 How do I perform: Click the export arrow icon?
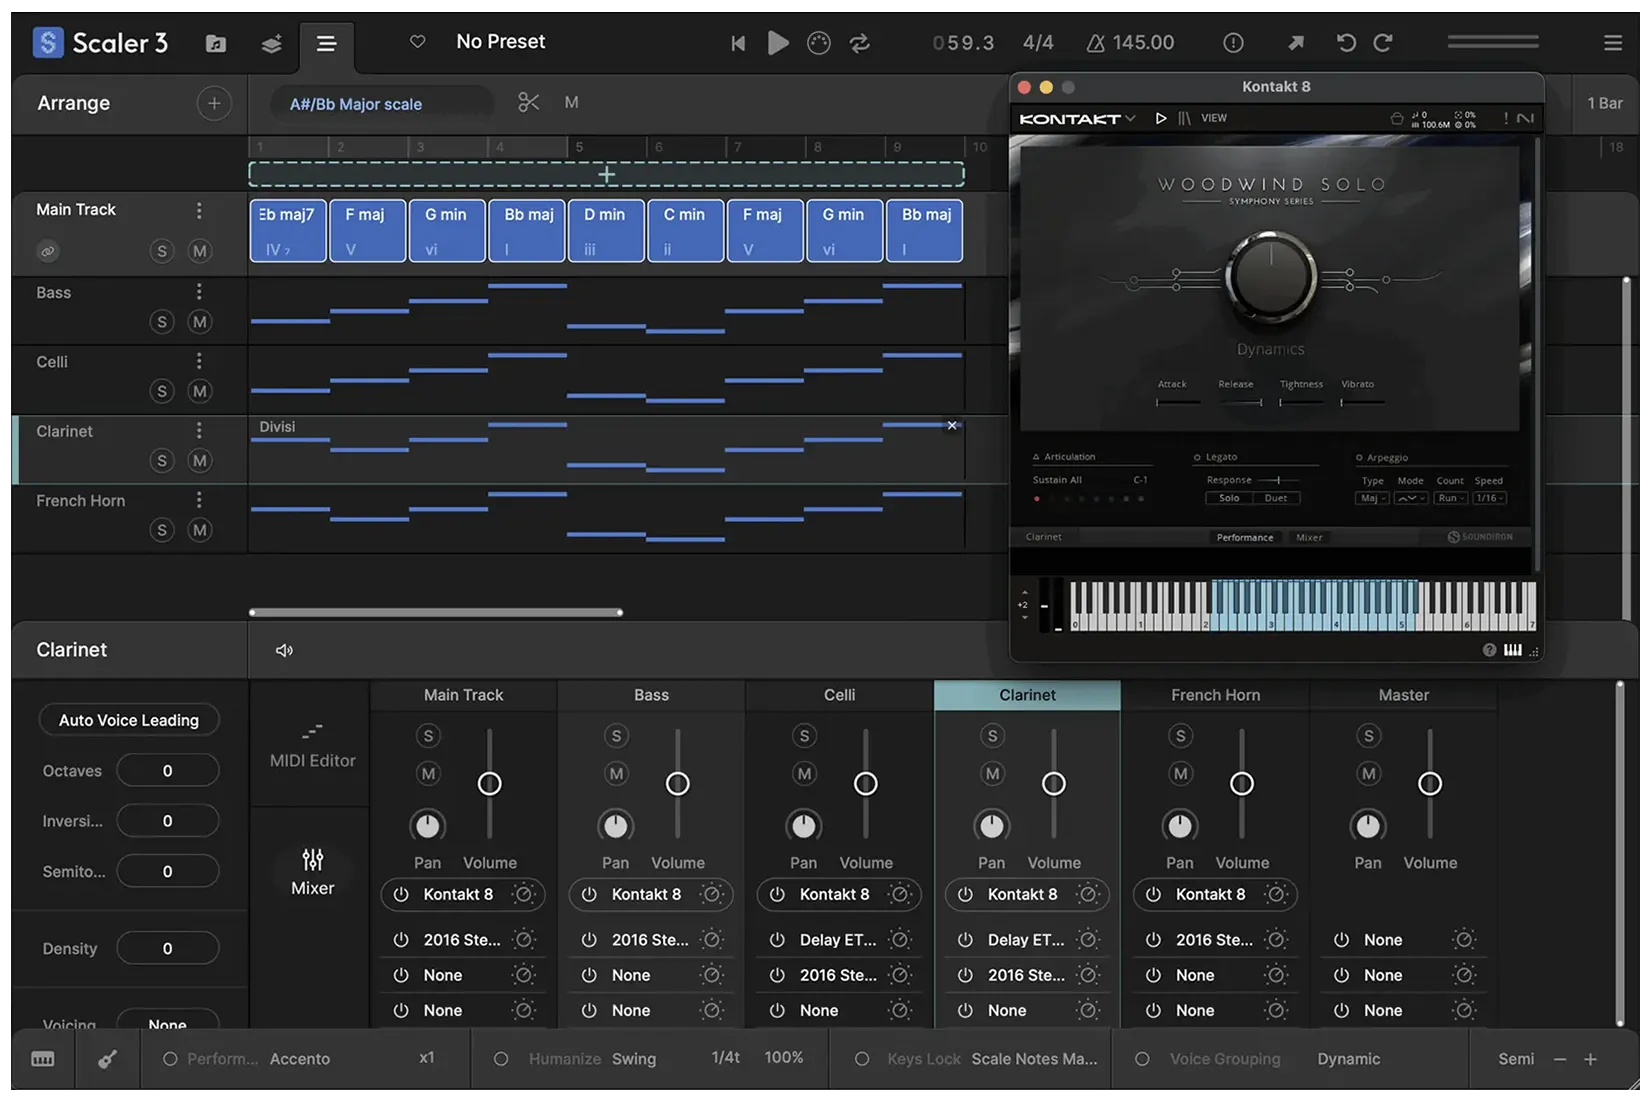click(1296, 42)
